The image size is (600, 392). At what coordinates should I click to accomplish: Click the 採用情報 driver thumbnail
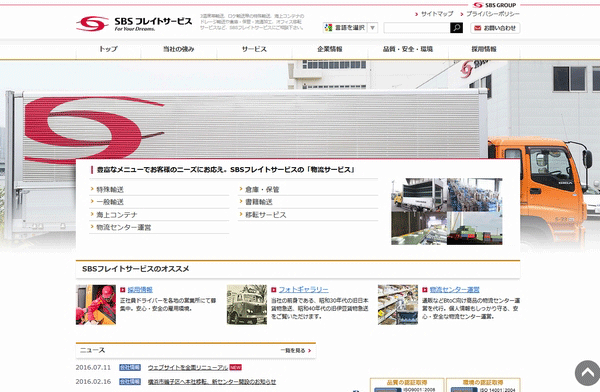click(x=96, y=305)
